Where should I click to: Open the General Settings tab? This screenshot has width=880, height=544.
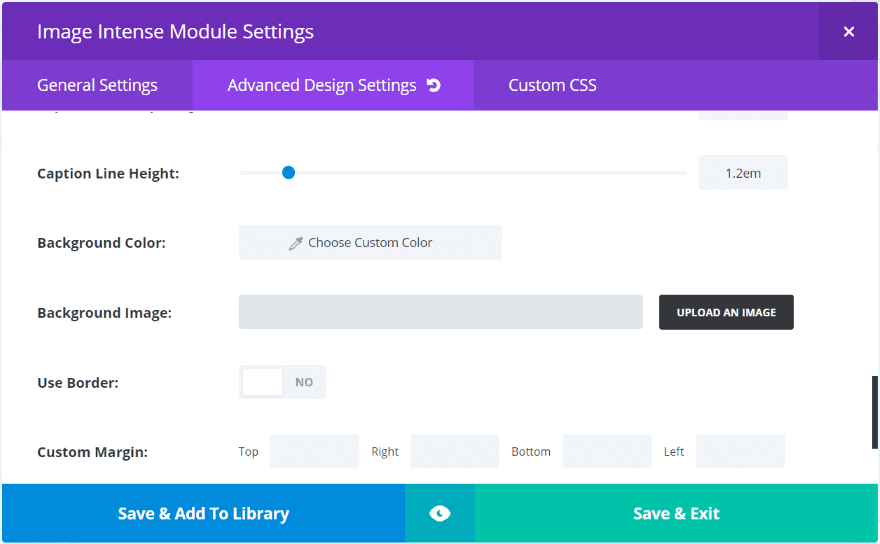(x=97, y=85)
